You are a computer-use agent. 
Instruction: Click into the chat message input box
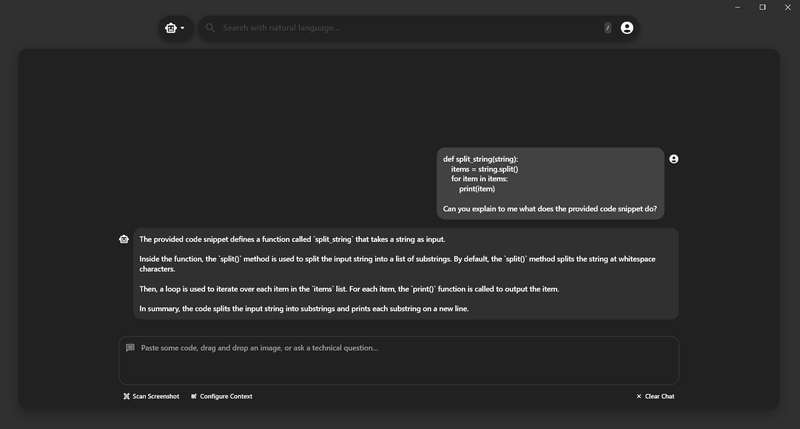[400, 361]
